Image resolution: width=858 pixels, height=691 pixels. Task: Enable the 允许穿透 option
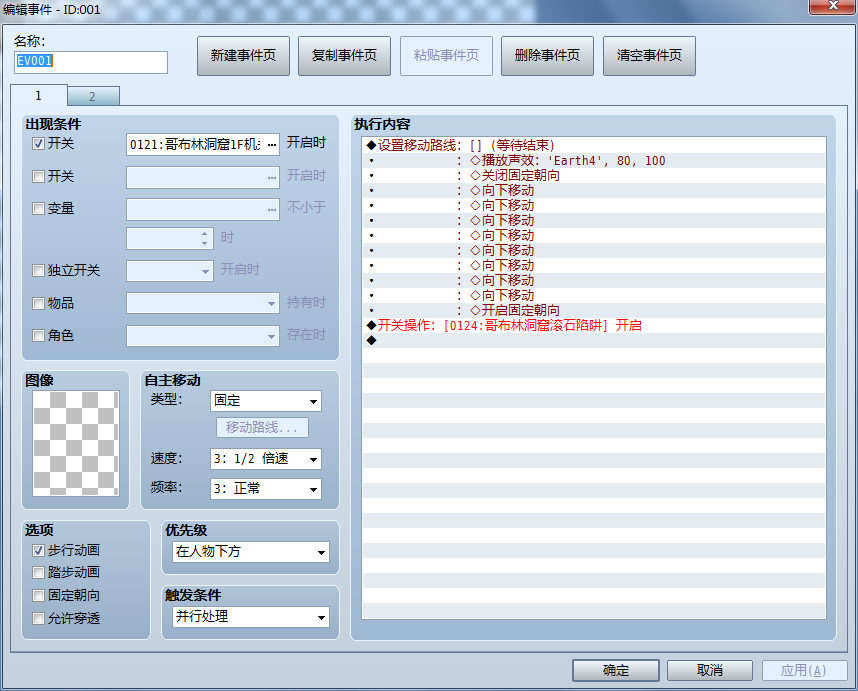(x=38, y=618)
